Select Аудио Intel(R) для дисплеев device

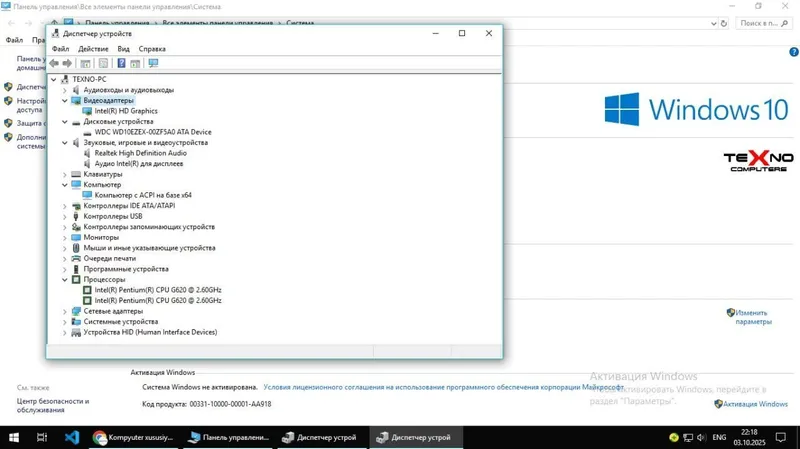click(139, 164)
